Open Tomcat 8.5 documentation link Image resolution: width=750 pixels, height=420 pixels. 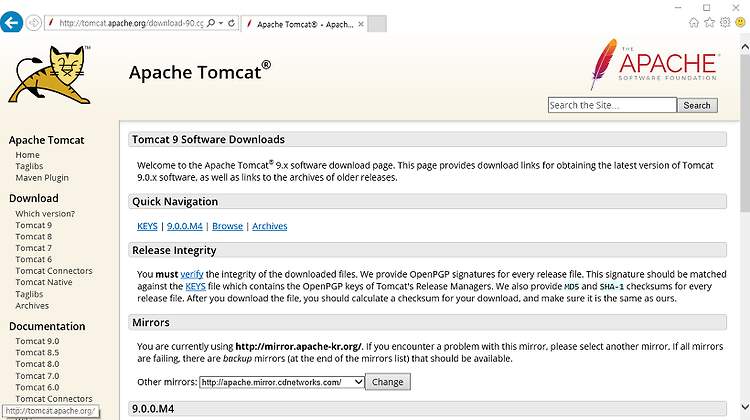tap(37, 353)
